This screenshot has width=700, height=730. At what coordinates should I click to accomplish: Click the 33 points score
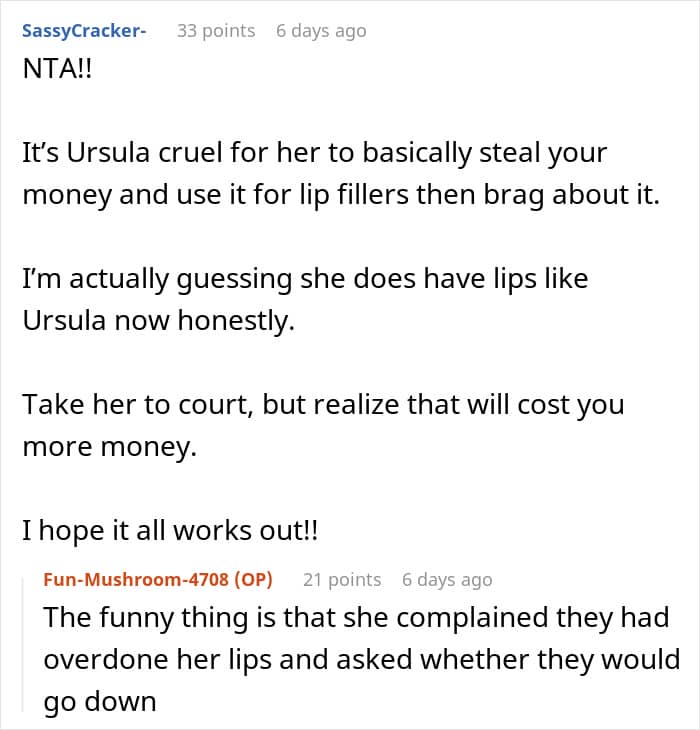tap(215, 31)
